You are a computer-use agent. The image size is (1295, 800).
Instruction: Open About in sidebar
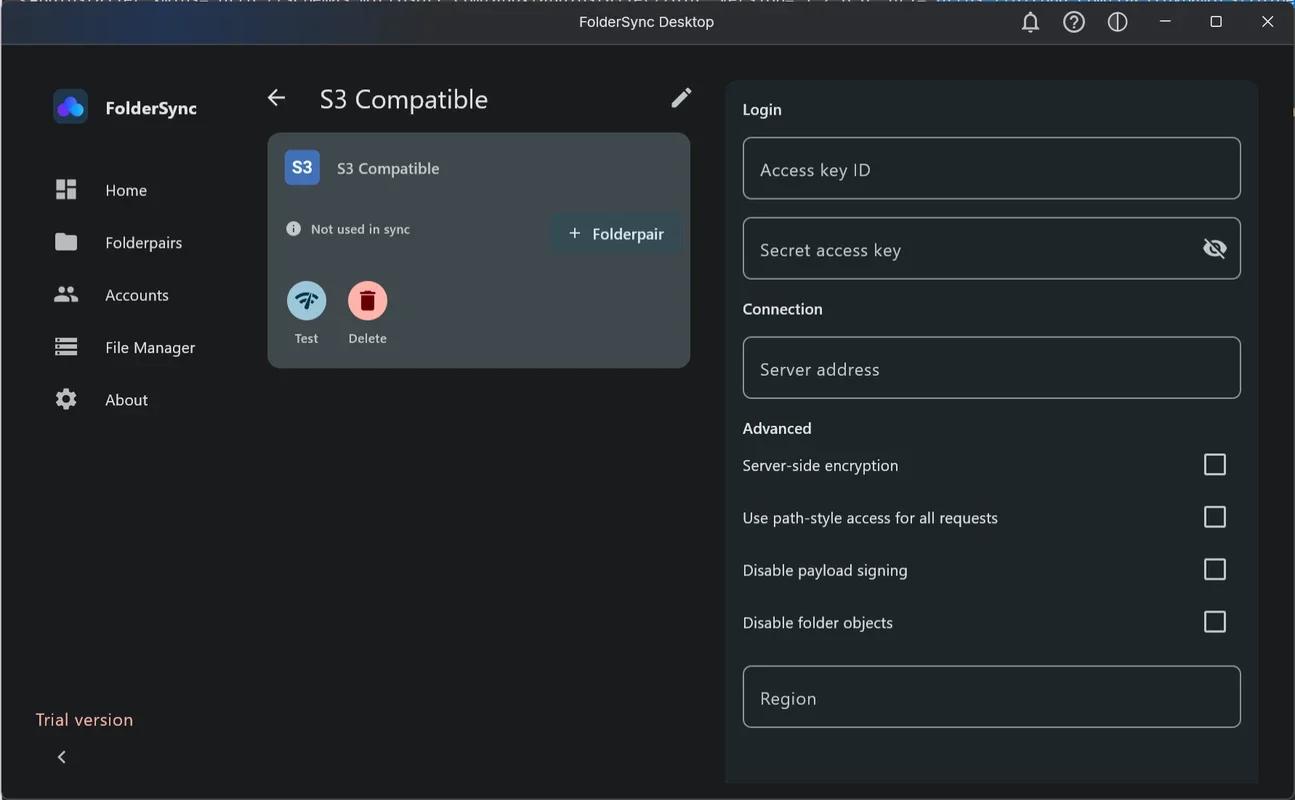pos(126,400)
